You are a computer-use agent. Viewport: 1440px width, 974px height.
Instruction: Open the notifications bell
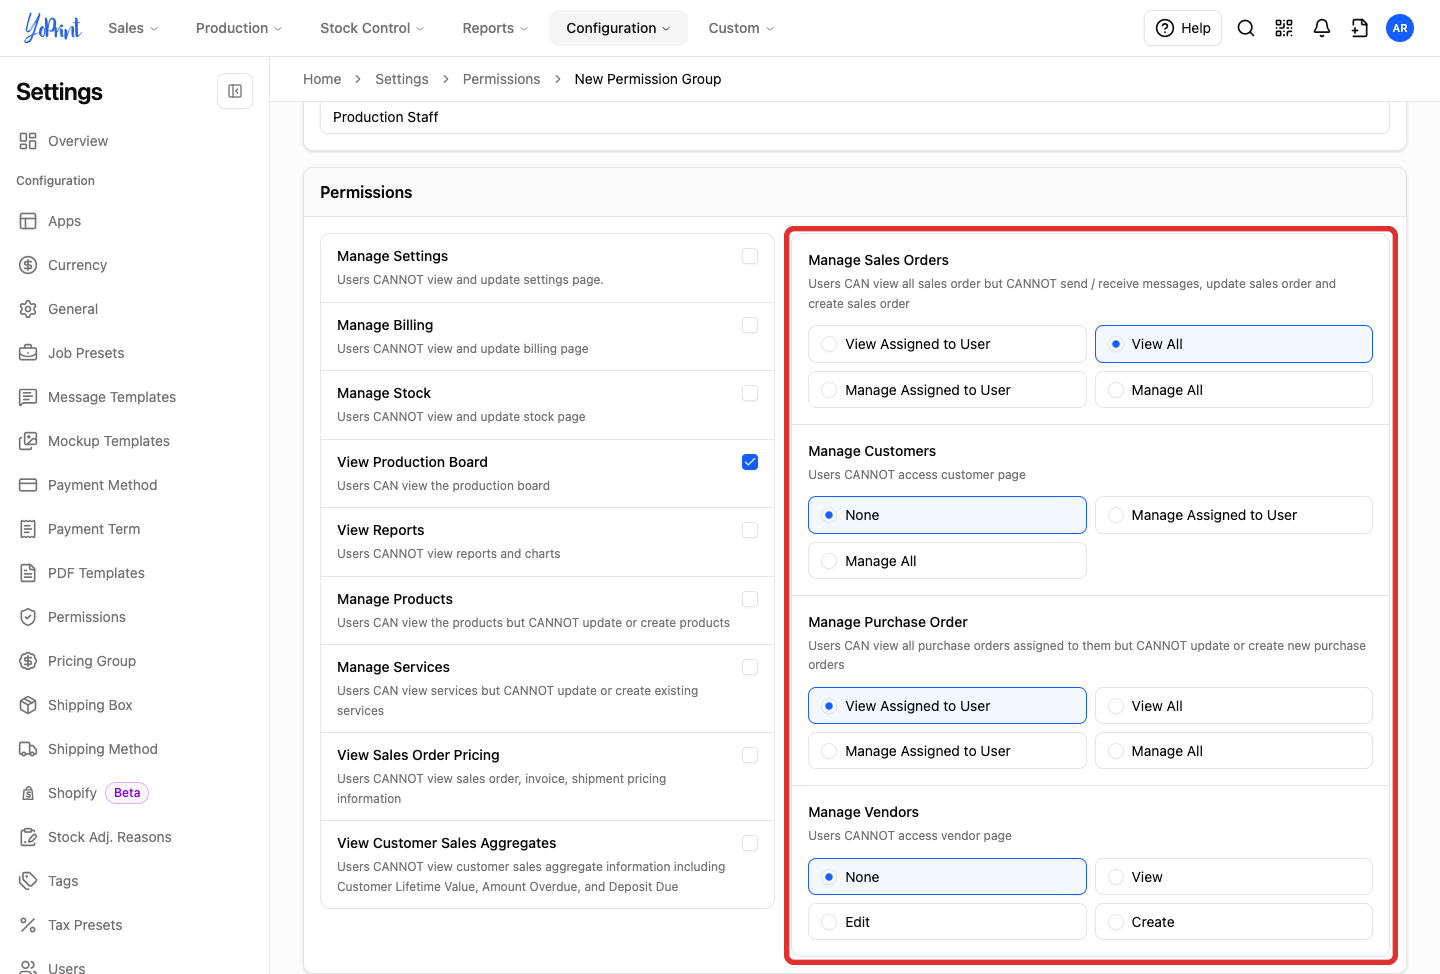click(x=1322, y=28)
